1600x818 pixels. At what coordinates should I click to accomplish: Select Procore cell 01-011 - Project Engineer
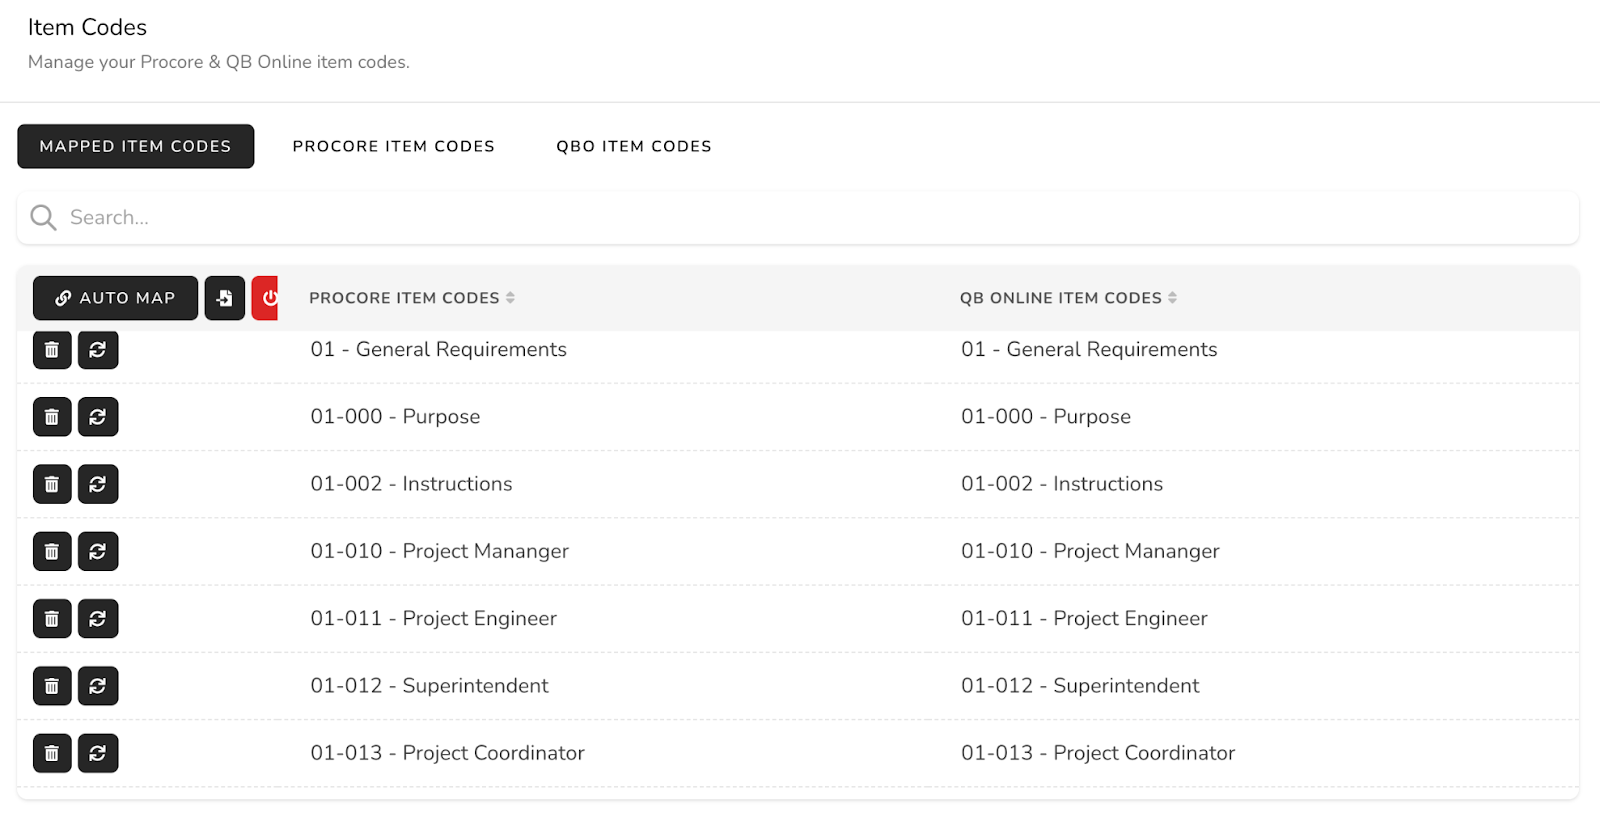point(433,619)
